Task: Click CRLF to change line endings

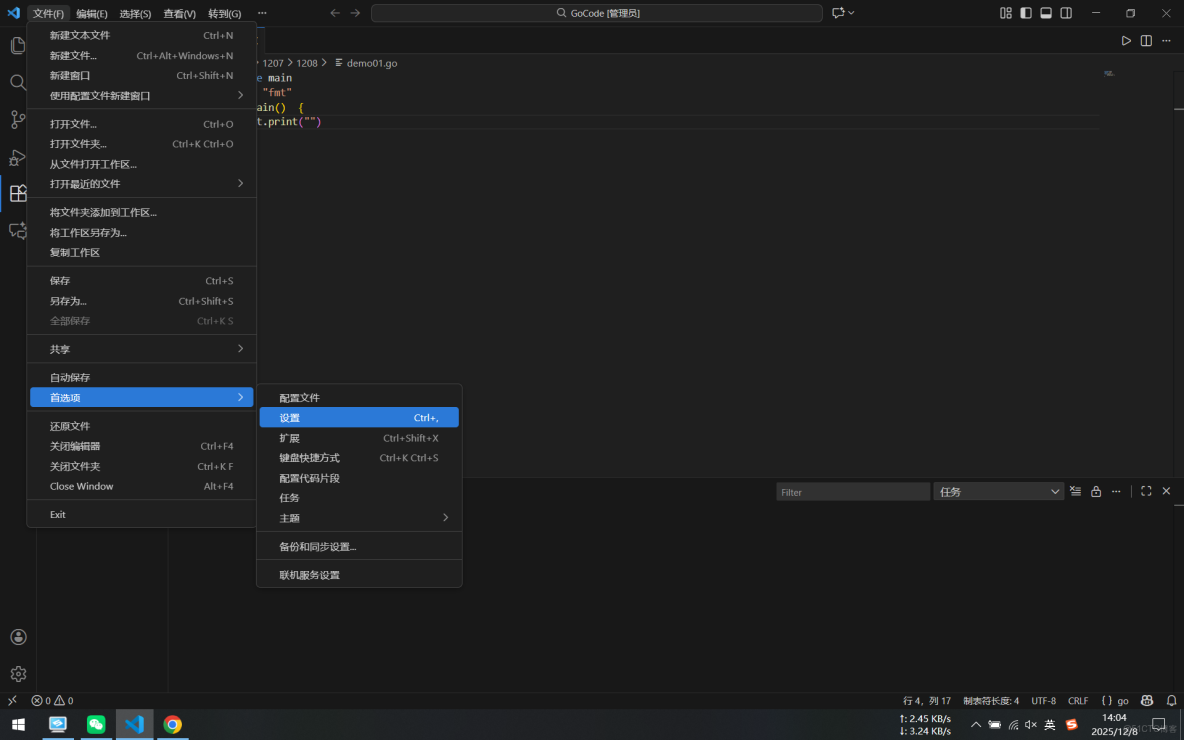Action: coord(1078,700)
